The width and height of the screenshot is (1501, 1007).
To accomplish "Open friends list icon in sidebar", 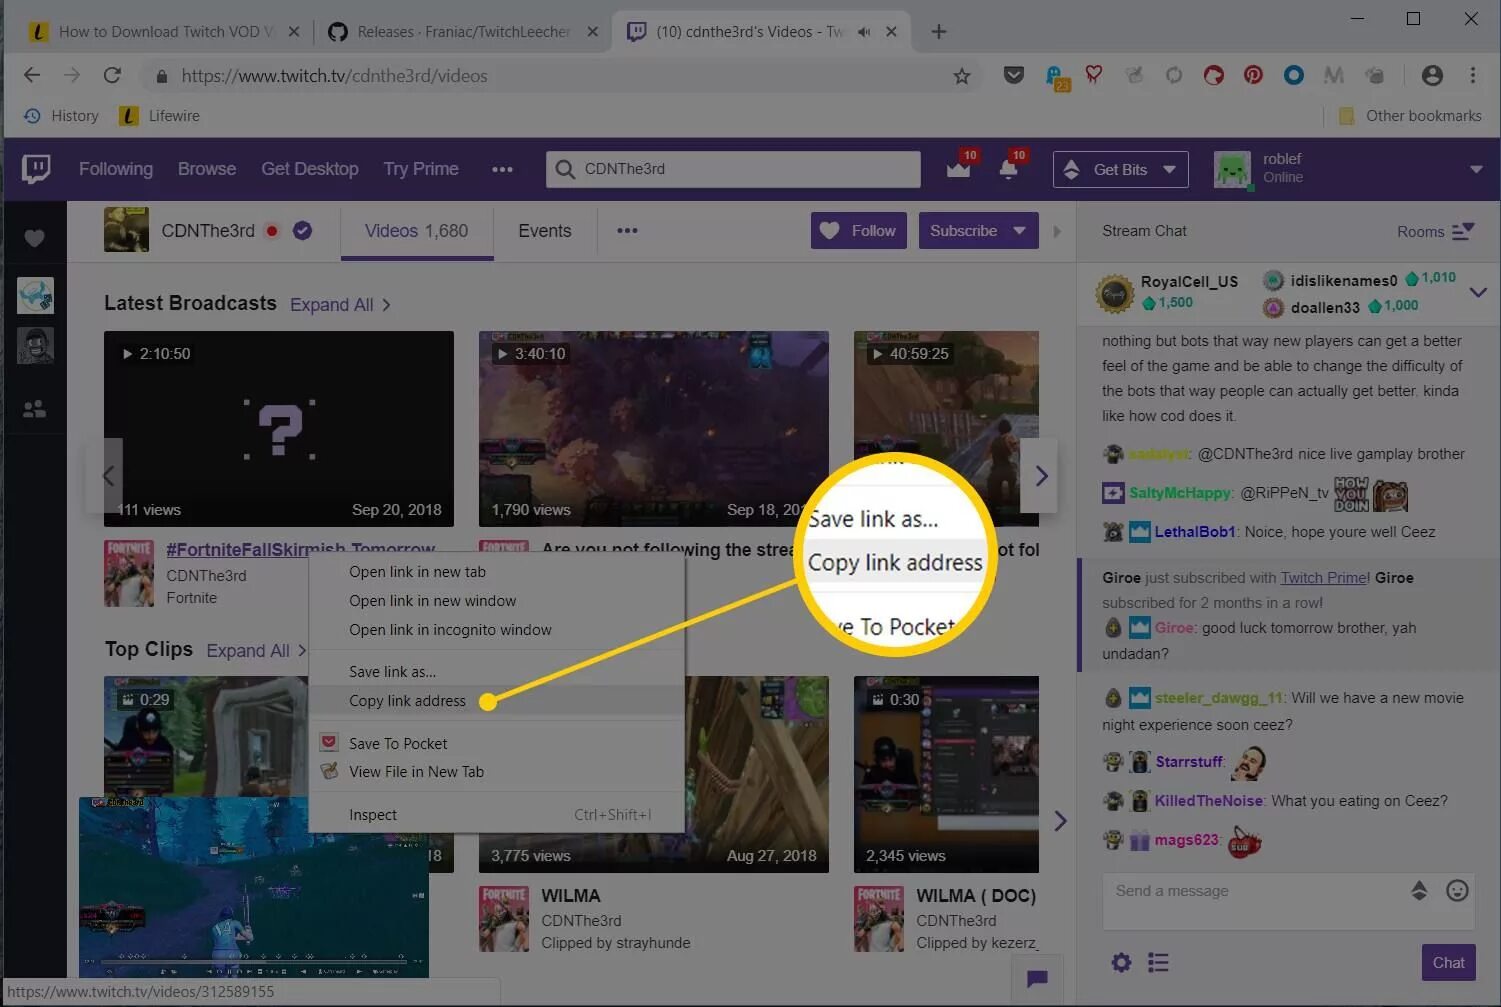I will coord(34,409).
